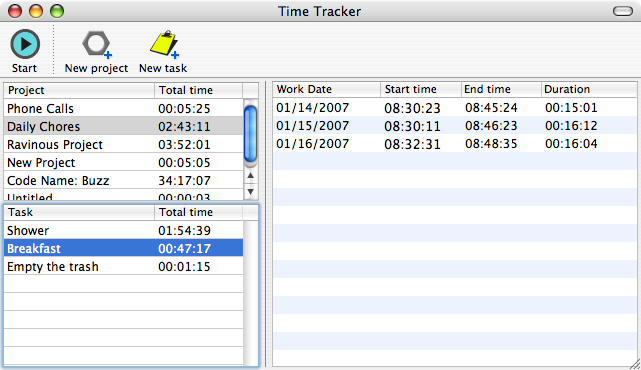
Task: Click duration 00:15:01
Action: click(571, 108)
